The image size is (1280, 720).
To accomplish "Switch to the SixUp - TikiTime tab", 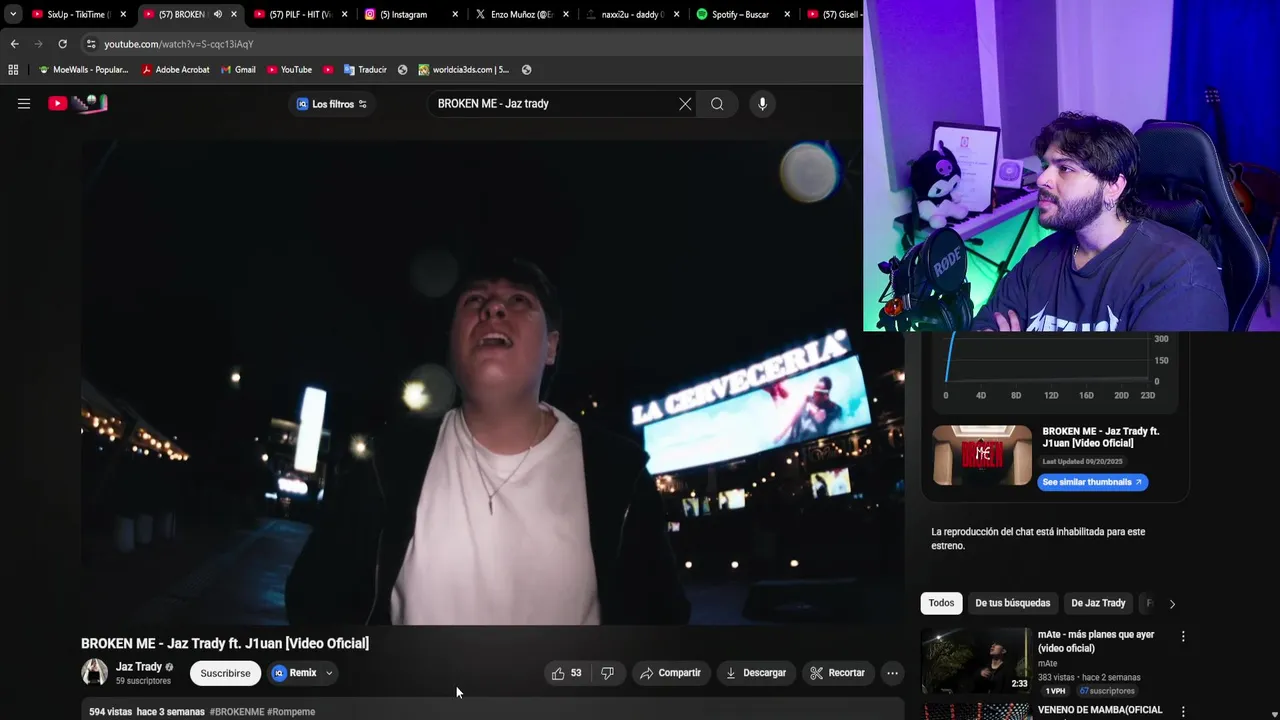I will [x=80, y=14].
